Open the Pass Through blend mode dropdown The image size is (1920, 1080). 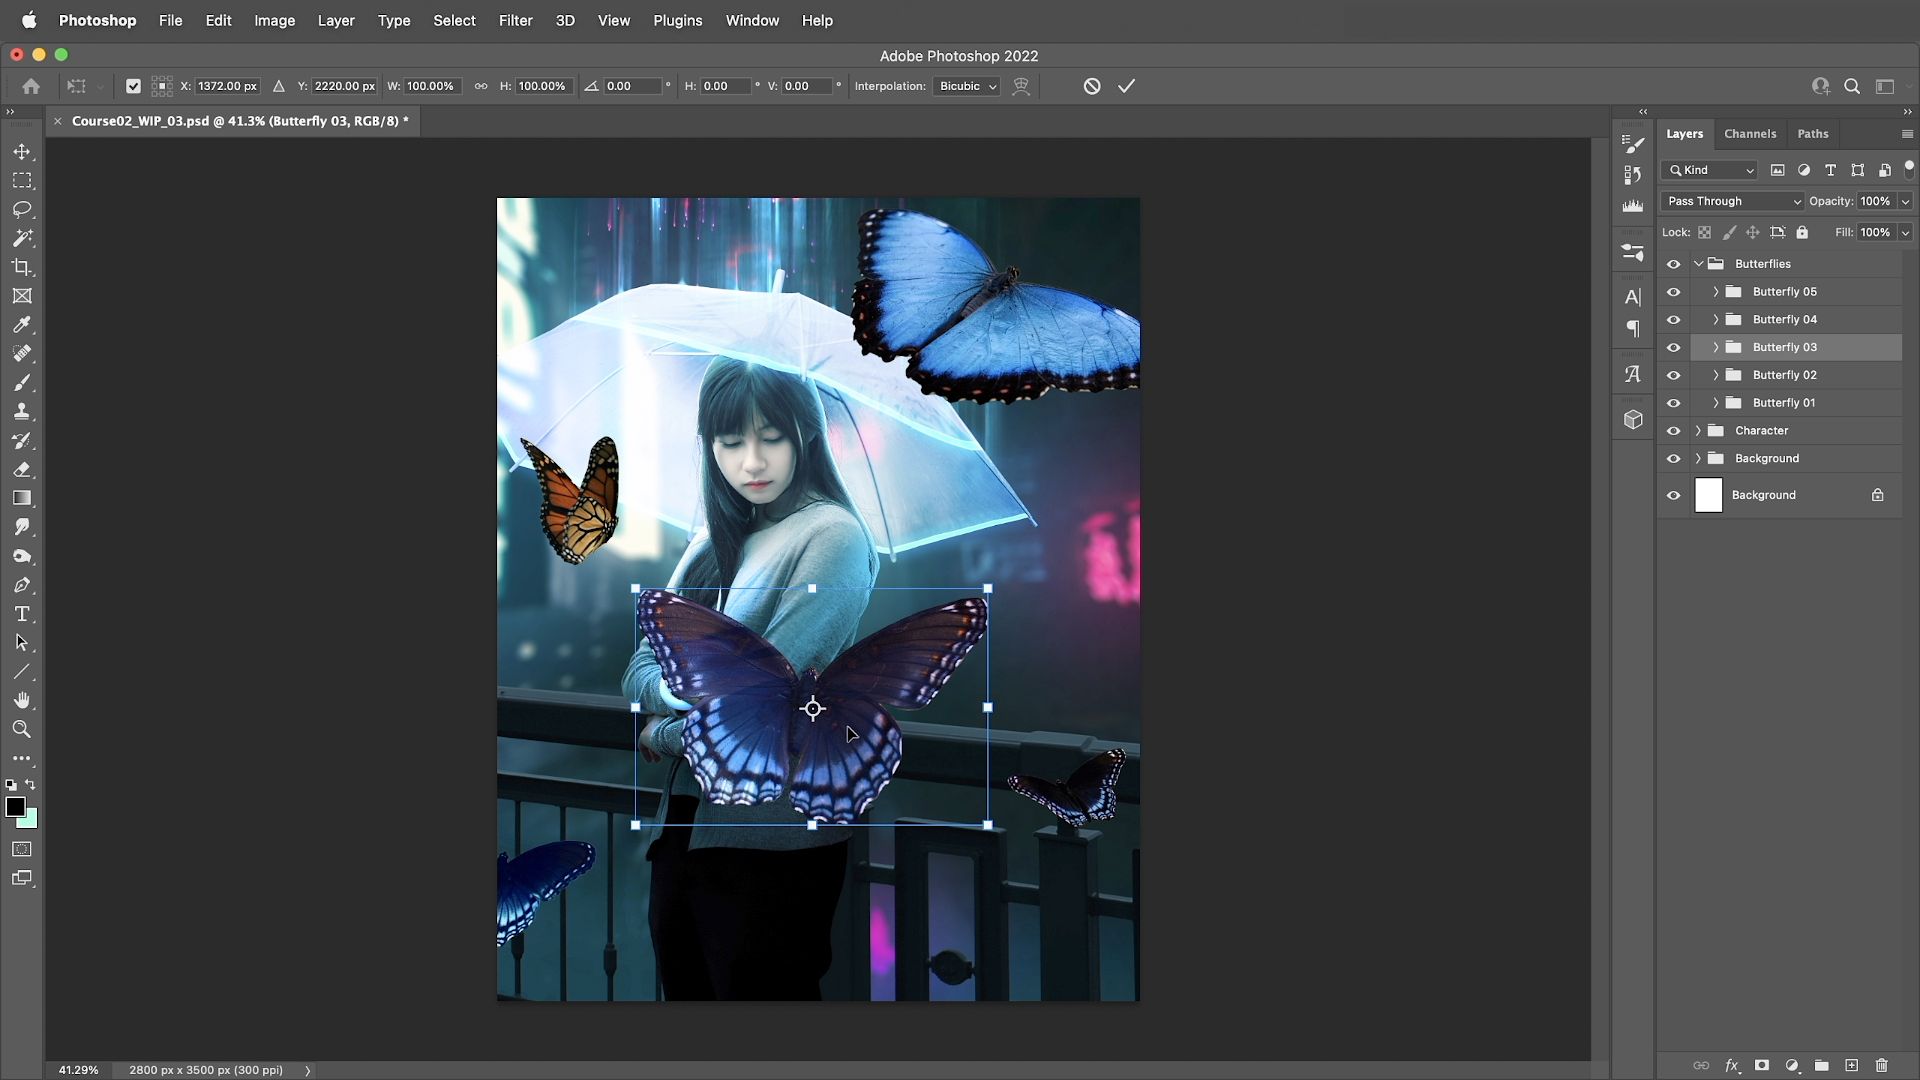pyautogui.click(x=1733, y=201)
